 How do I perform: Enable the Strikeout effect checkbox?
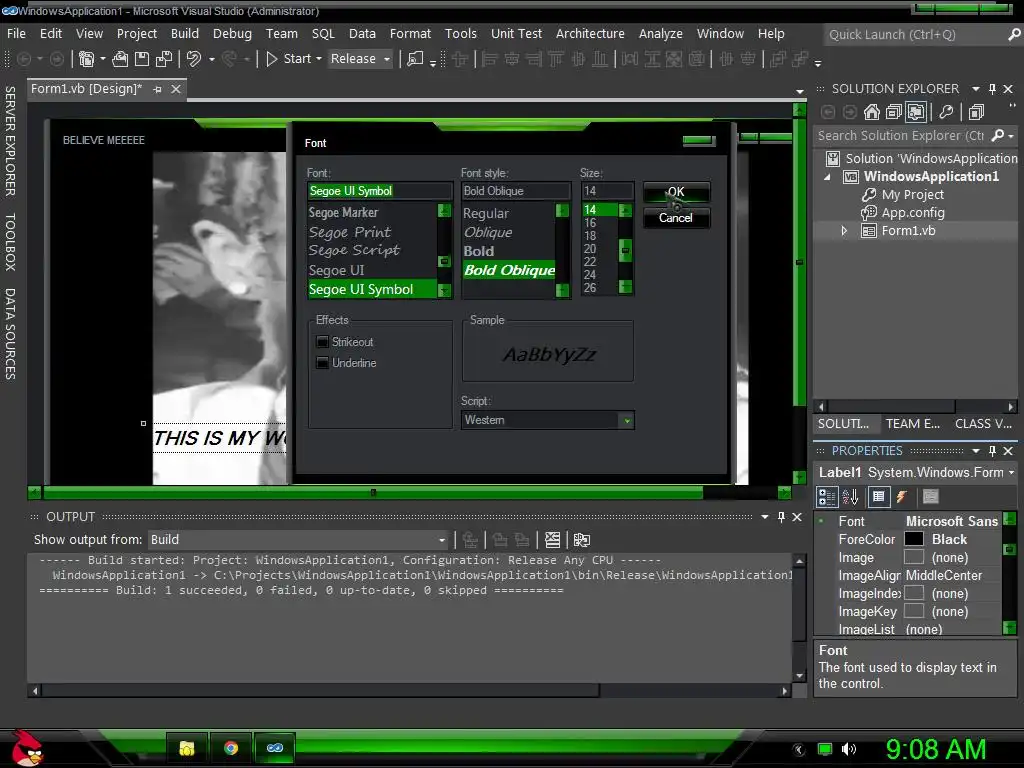(x=322, y=342)
